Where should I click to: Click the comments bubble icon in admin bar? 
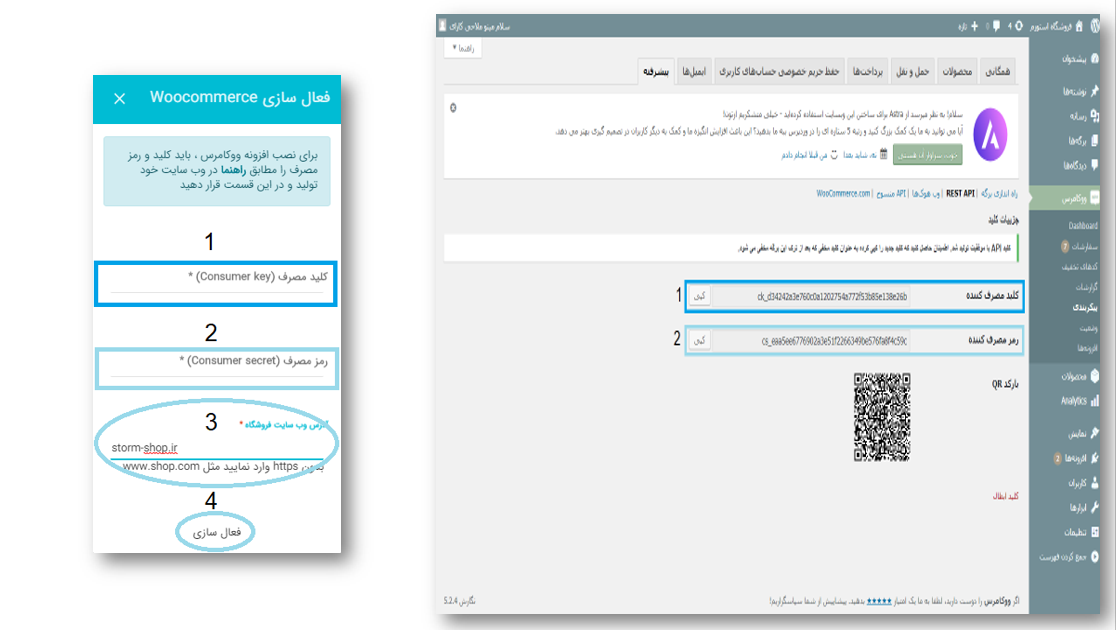tap(996, 26)
